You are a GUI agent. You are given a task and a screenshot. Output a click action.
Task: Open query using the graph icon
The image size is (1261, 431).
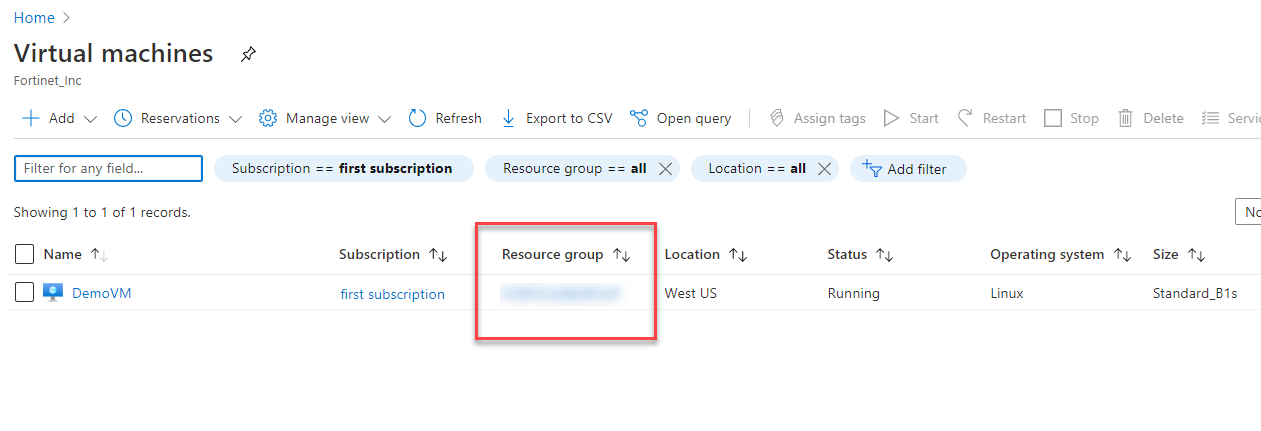pyautogui.click(x=639, y=118)
